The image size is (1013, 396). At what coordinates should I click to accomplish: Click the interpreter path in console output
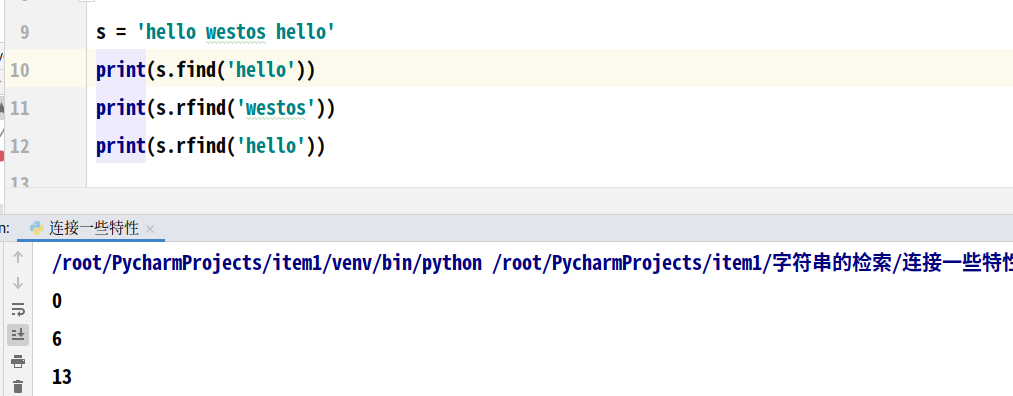[267, 263]
